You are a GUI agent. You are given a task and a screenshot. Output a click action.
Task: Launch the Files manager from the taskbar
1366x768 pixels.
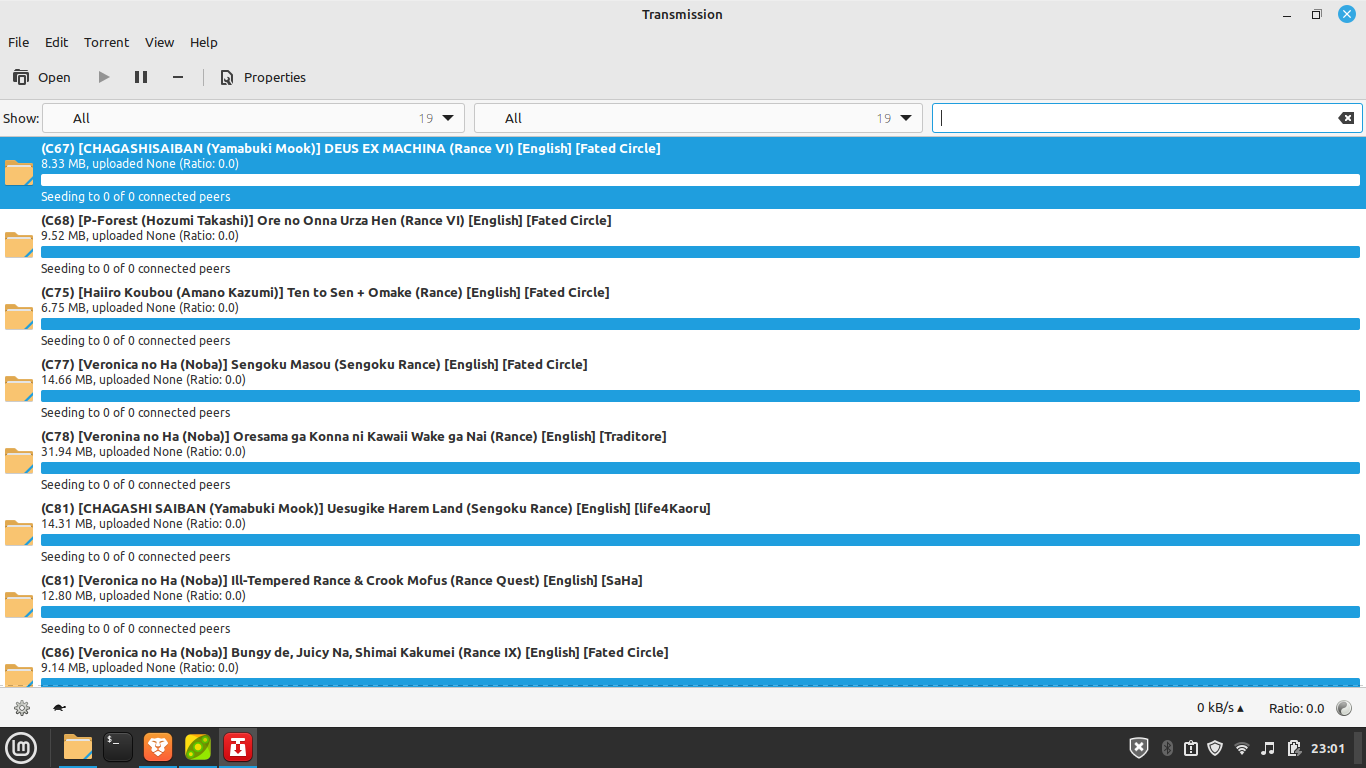pos(78,747)
